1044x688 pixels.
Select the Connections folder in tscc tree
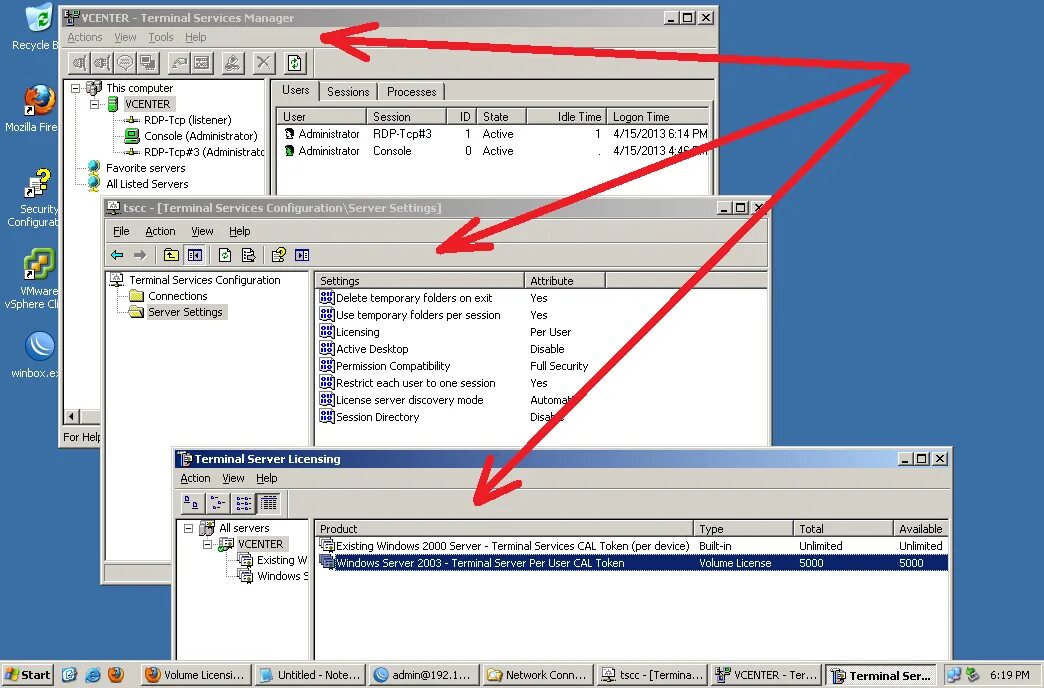177,296
